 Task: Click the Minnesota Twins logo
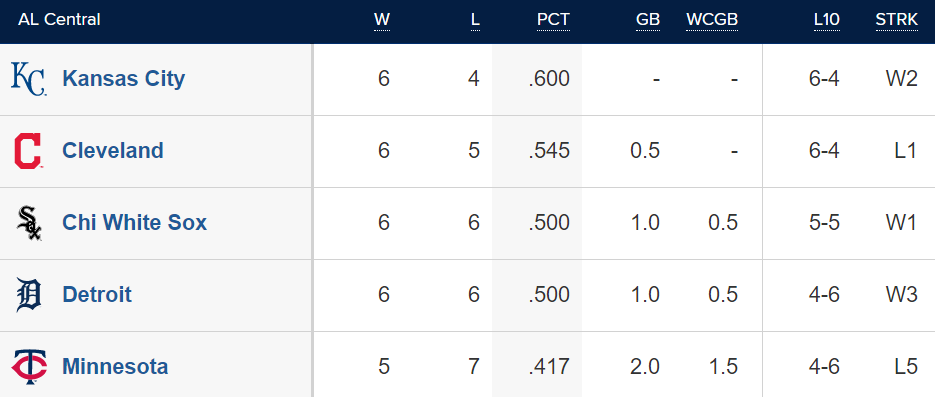pyautogui.click(x=29, y=367)
